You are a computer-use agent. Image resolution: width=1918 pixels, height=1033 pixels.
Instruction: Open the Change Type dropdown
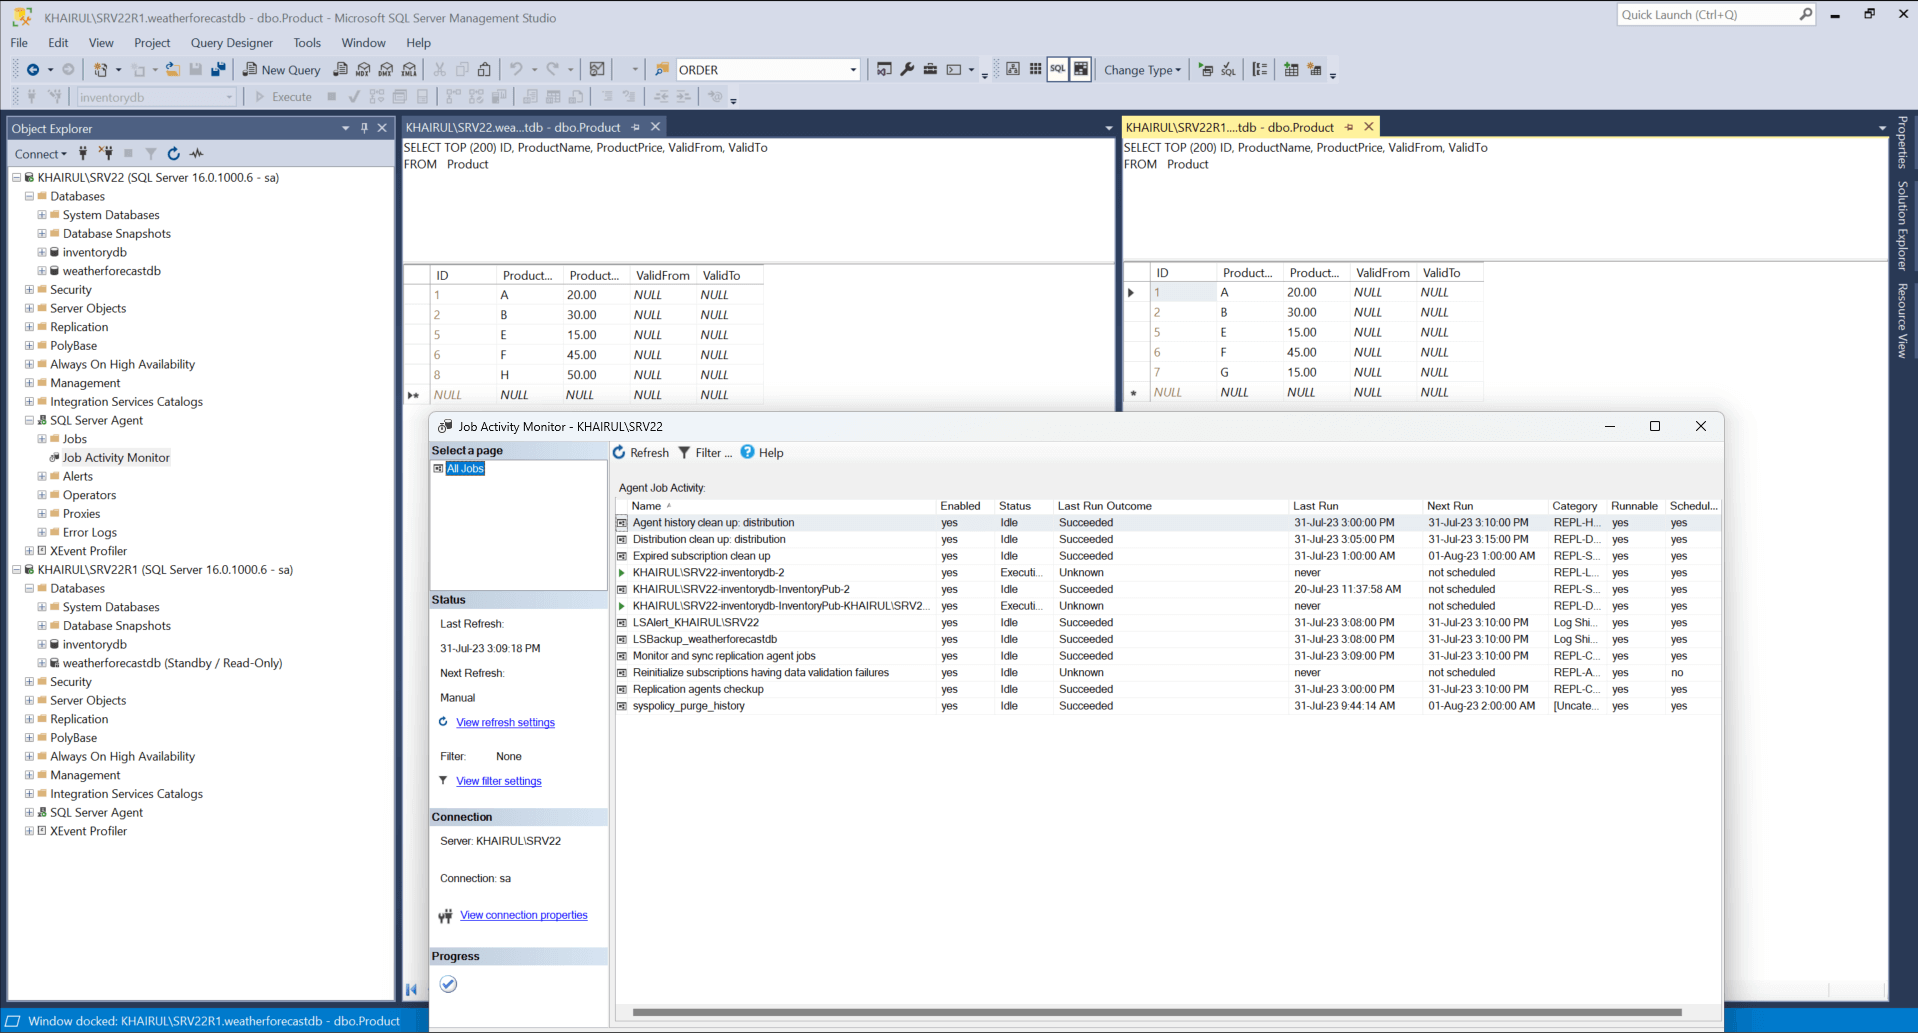tap(1142, 70)
